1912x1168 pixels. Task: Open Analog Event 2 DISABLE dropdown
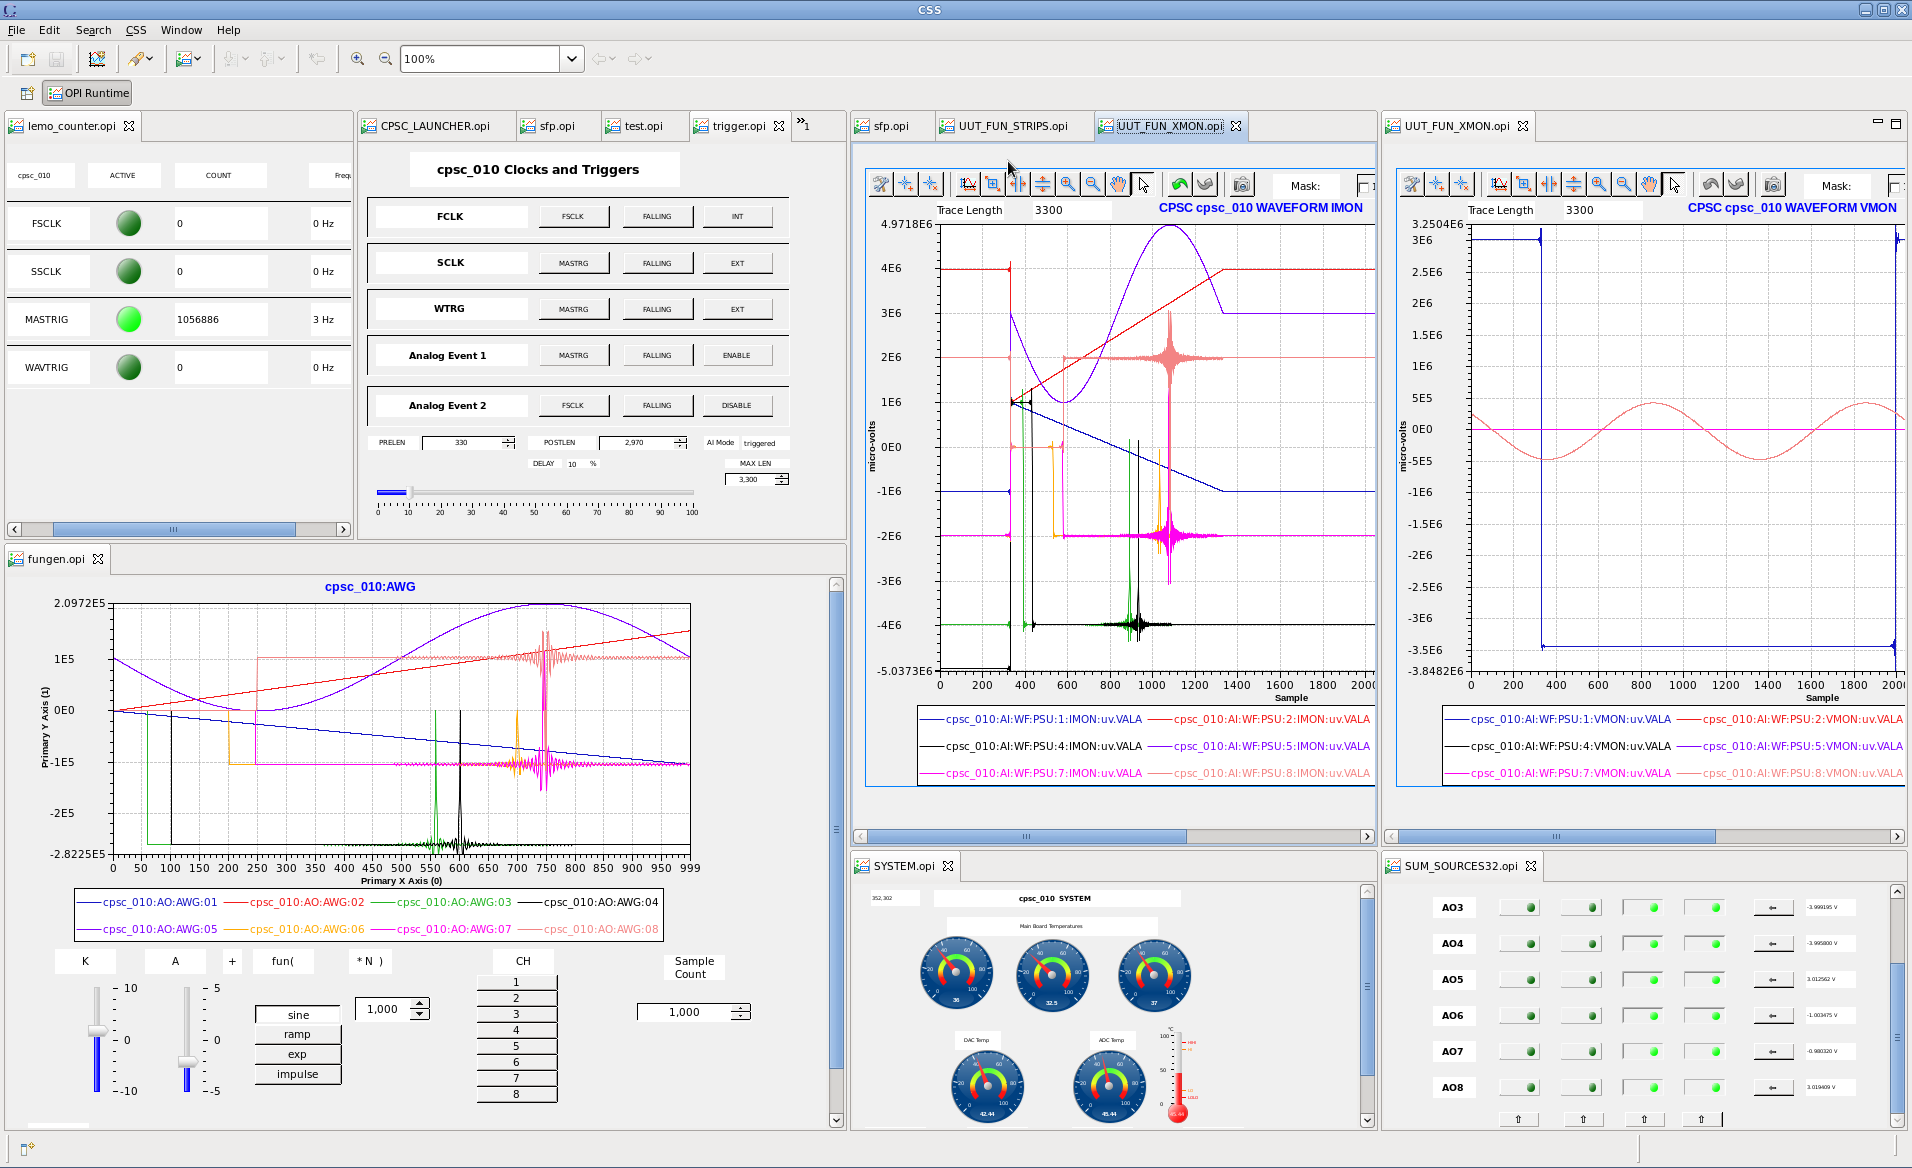click(737, 406)
